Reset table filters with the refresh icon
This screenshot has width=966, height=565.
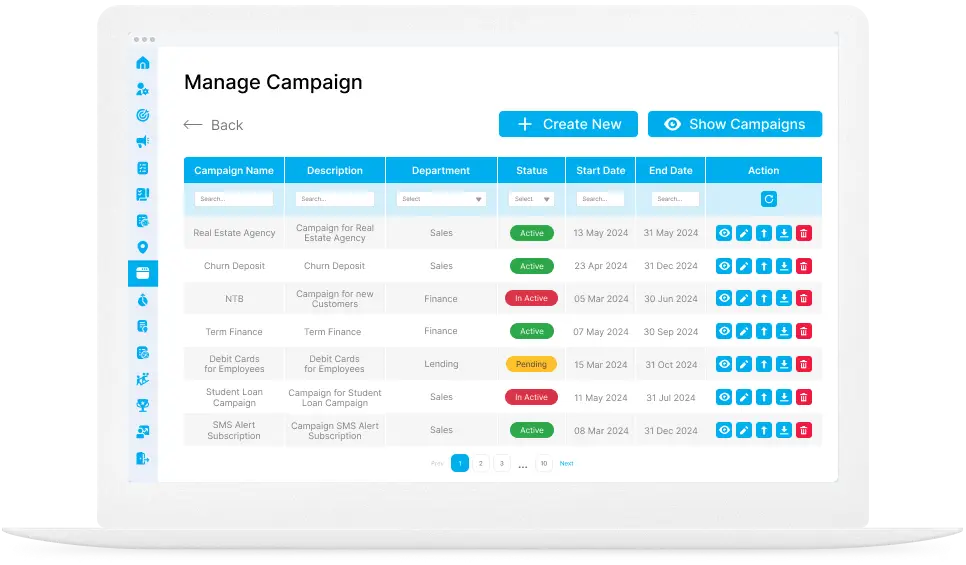coord(768,199)
